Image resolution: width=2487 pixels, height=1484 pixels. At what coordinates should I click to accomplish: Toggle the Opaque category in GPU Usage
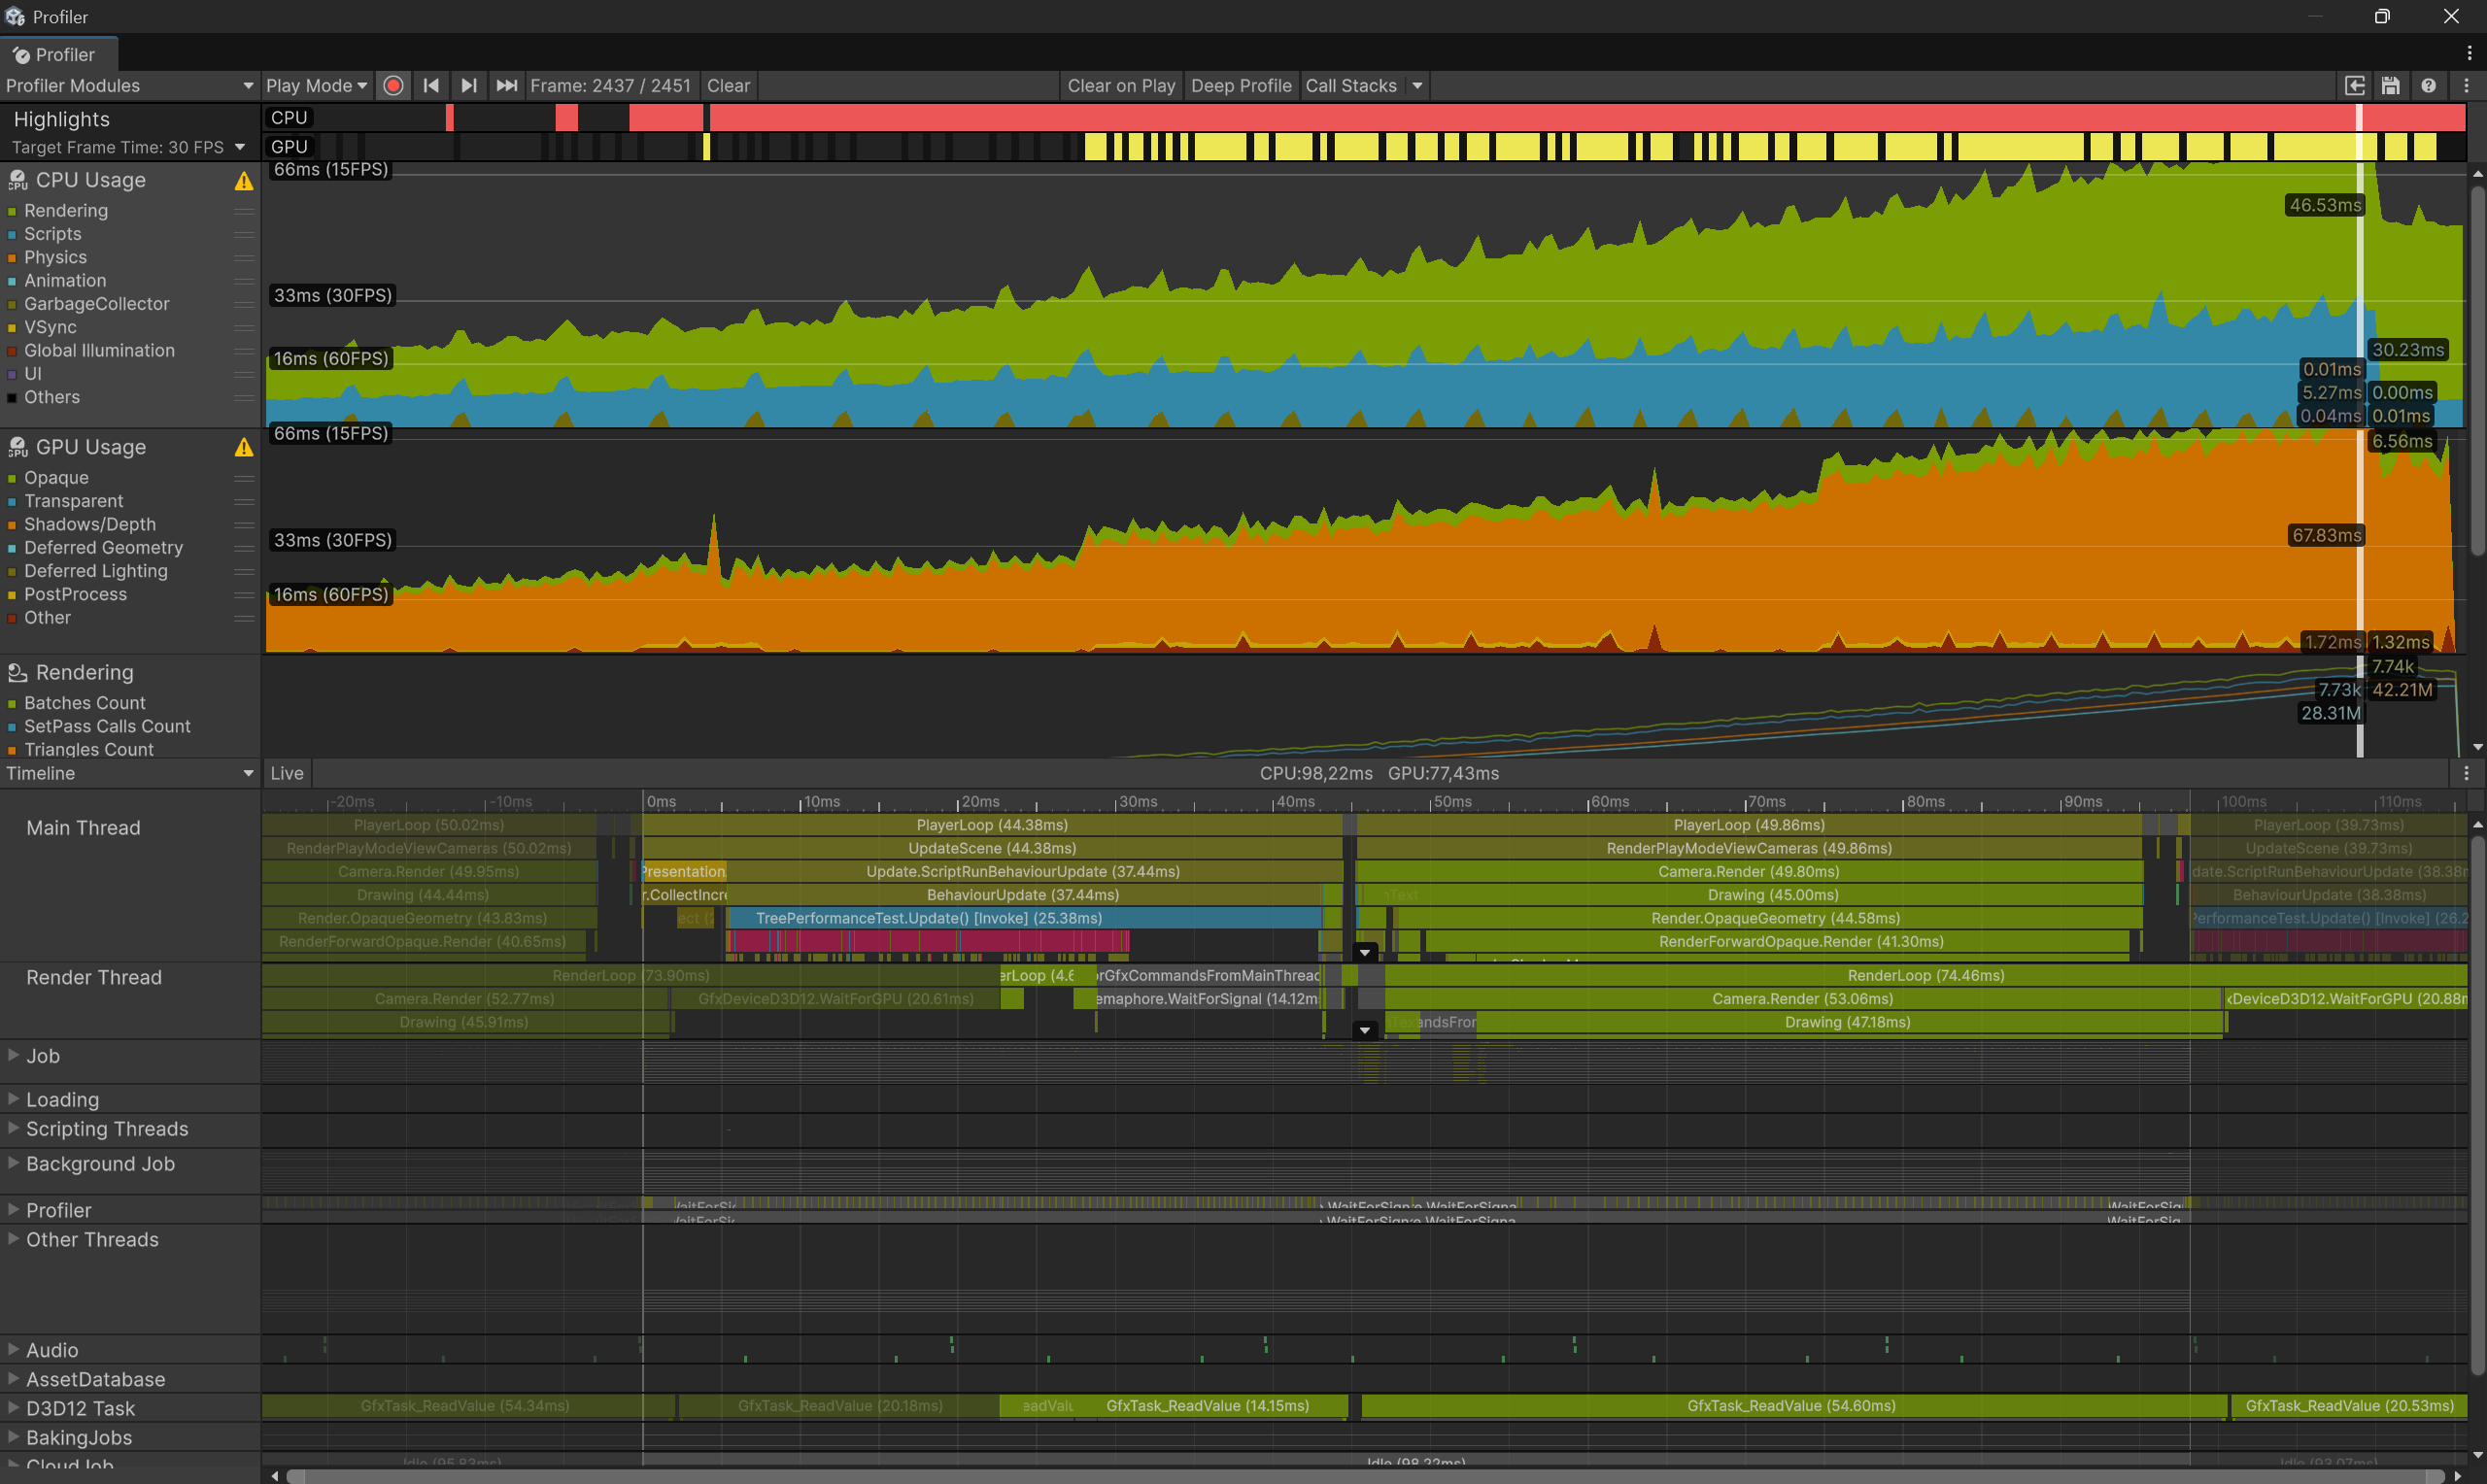[12, 479]
